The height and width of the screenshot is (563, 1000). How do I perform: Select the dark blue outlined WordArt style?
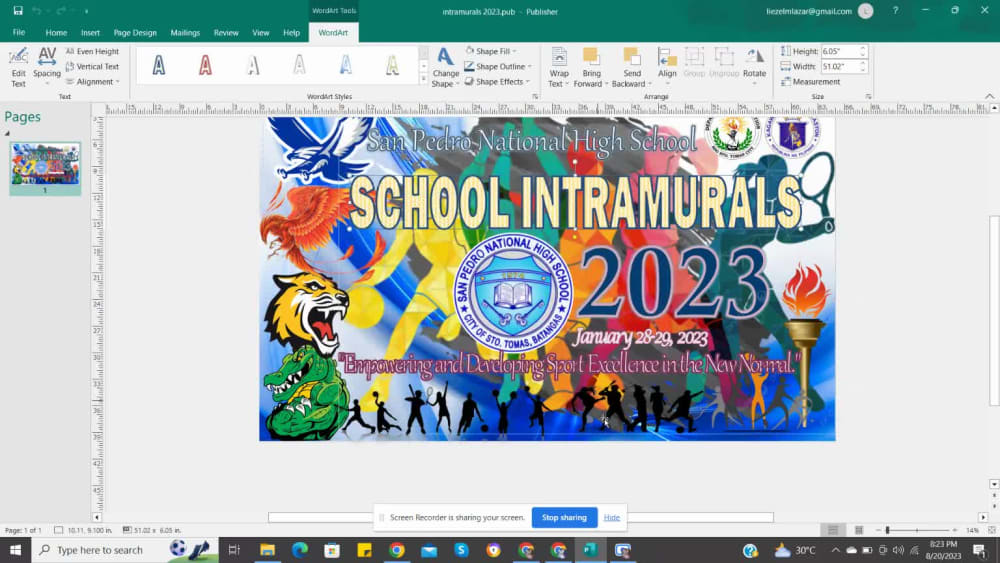click(159, 65)
